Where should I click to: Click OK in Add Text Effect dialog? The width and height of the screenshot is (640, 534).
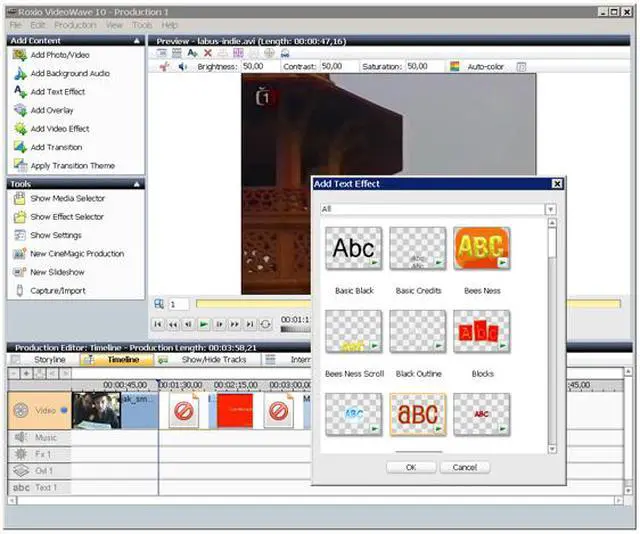coord(410,467)
